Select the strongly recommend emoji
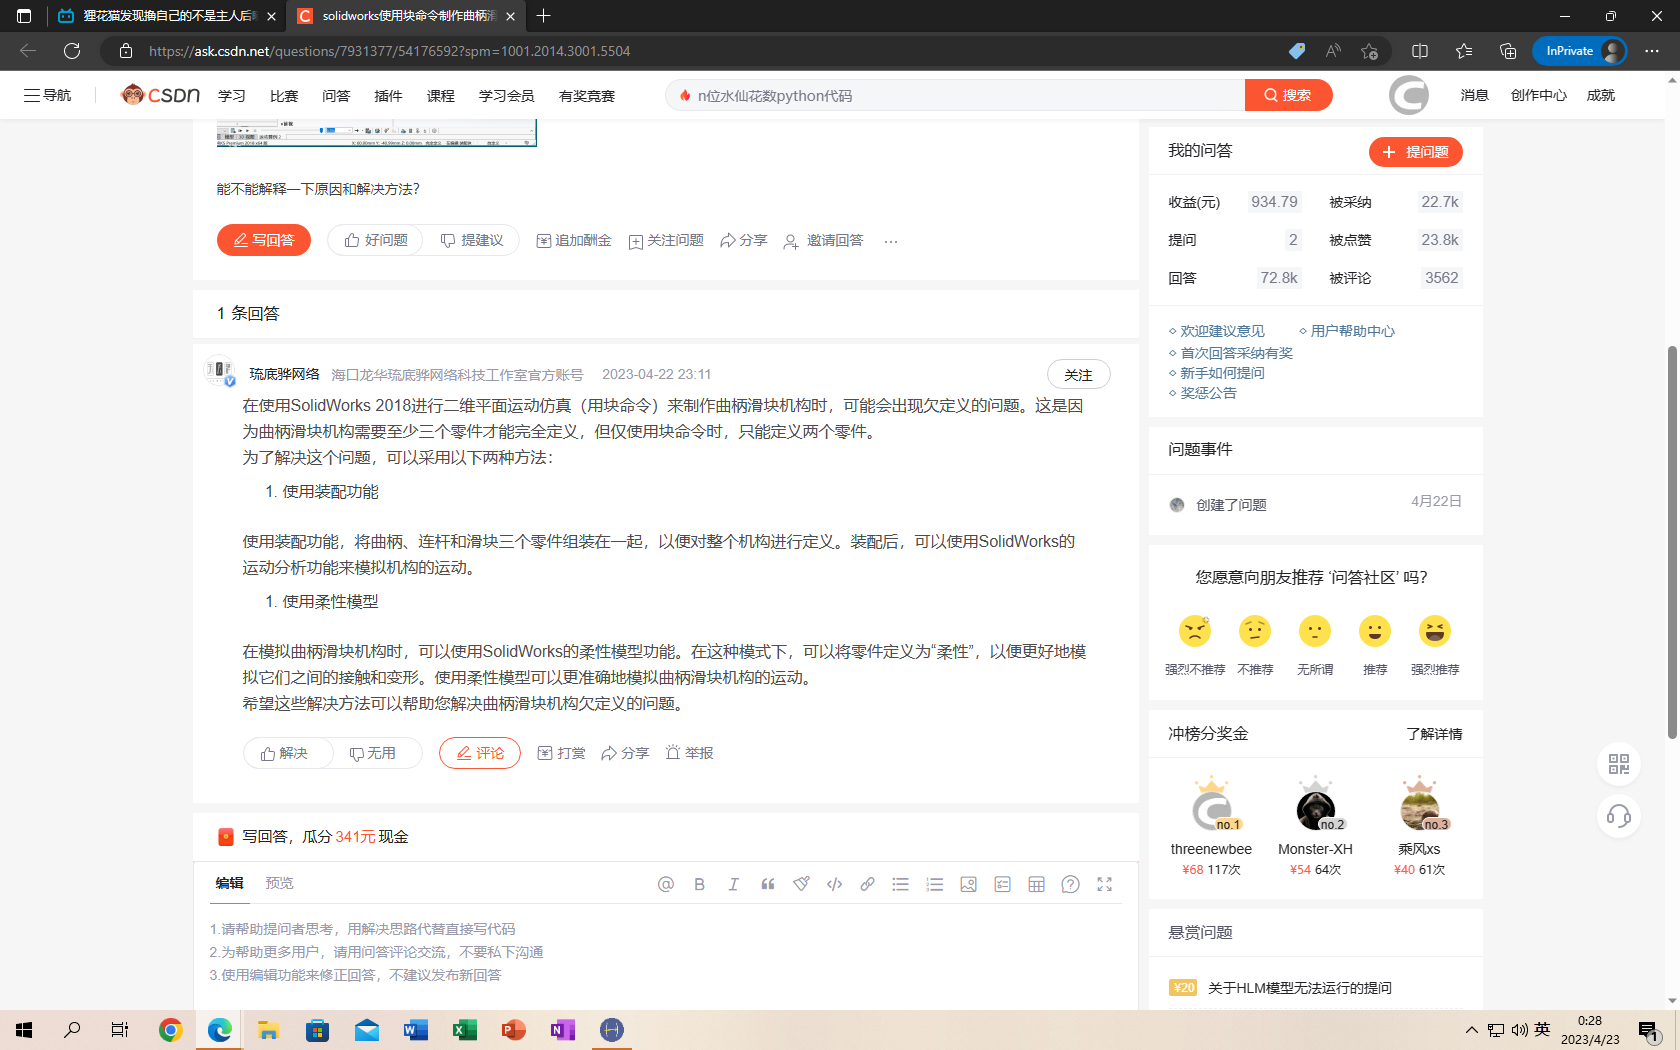Viewport: 1680px width, 1050px height. (1435, 631)
